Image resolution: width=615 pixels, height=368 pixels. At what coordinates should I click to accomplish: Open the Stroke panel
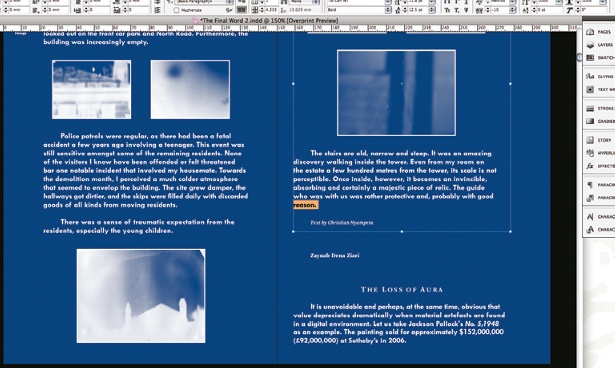coord(600,108)
